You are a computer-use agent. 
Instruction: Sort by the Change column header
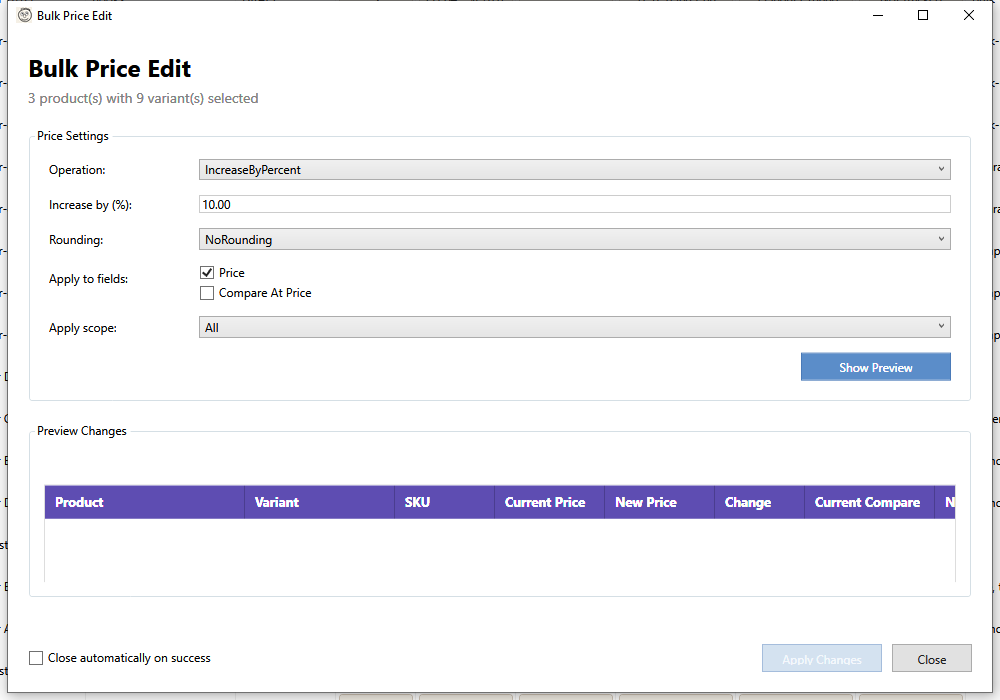coord(759,503)
